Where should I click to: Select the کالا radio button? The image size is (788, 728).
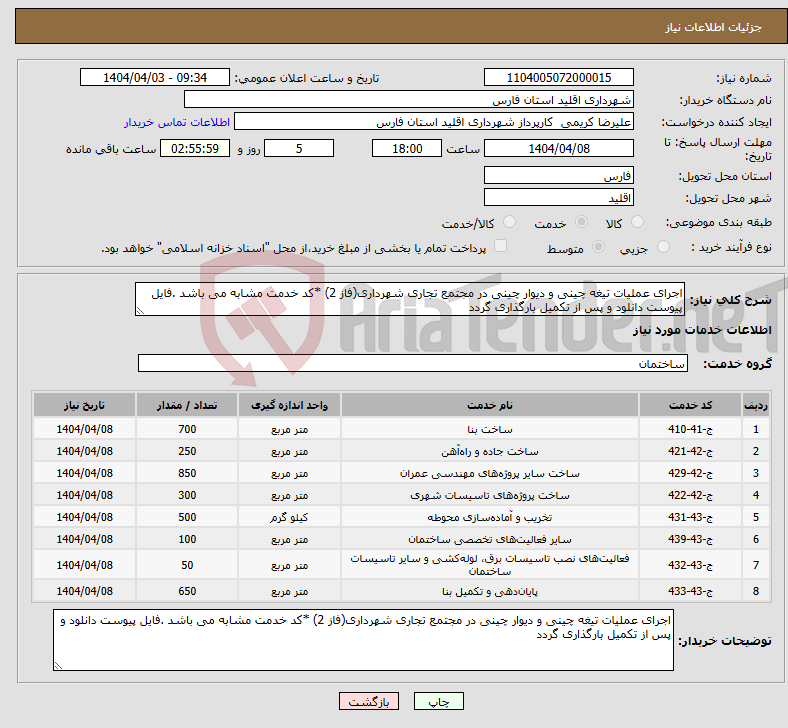637,222
